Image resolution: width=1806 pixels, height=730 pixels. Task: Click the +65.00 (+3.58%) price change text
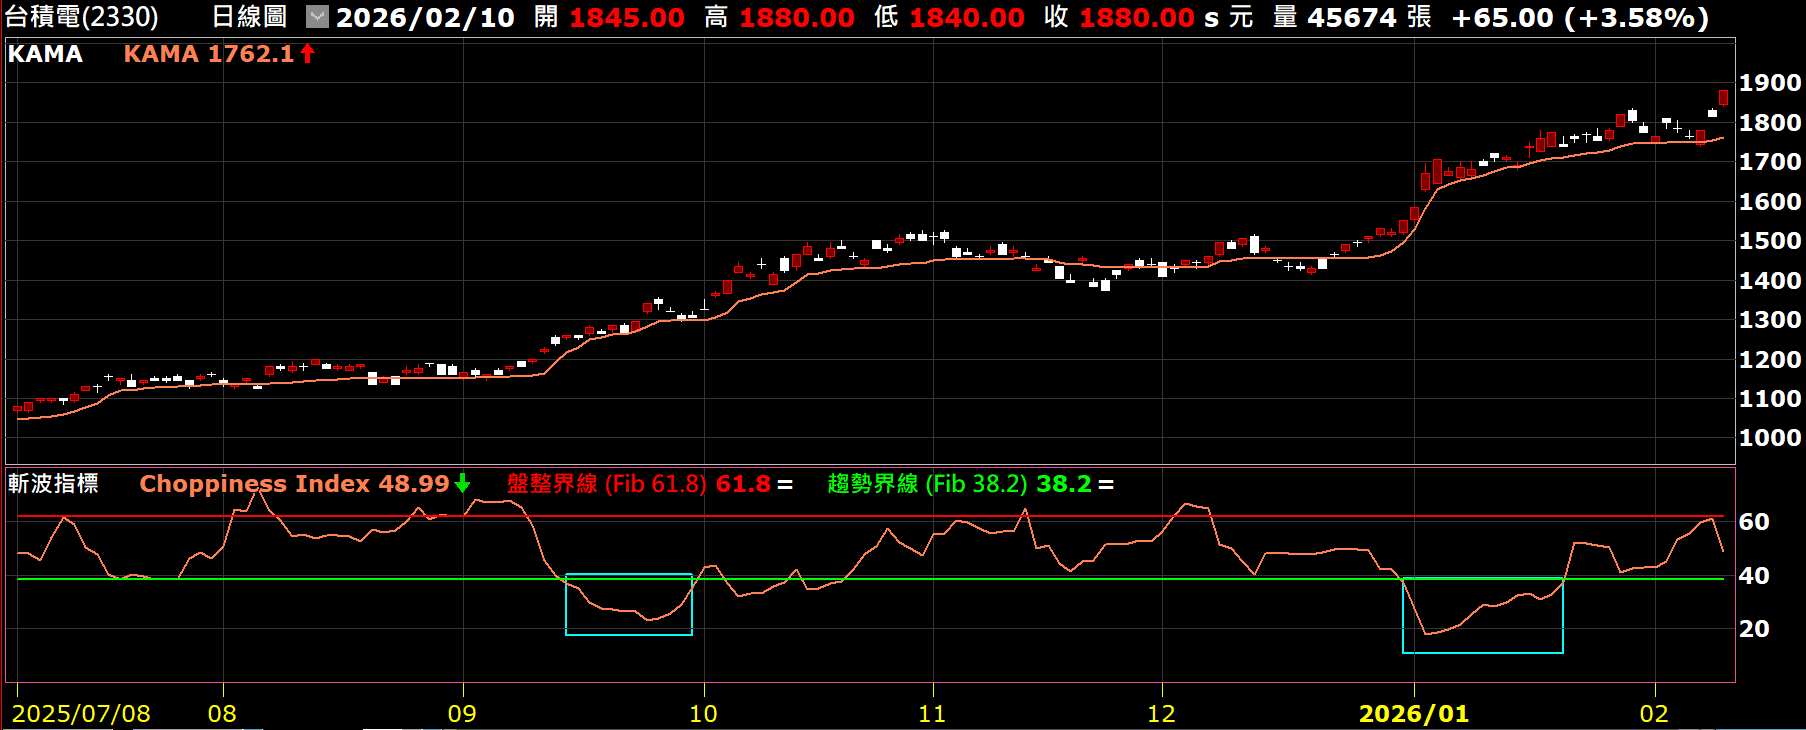tap(1579, 17)
